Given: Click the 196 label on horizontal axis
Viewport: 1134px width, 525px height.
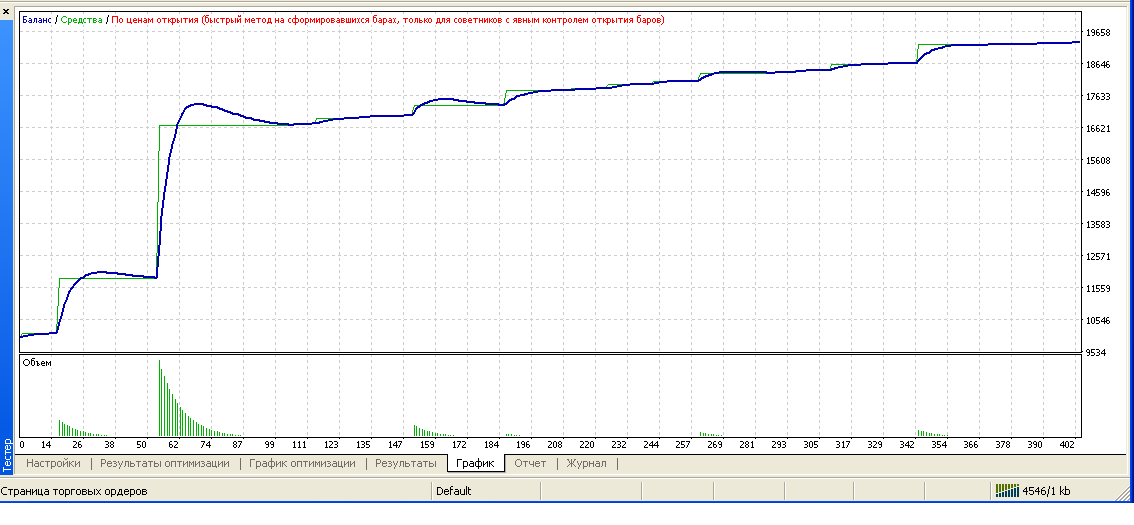Looking at the screenshot, I should tap(523, 444).
